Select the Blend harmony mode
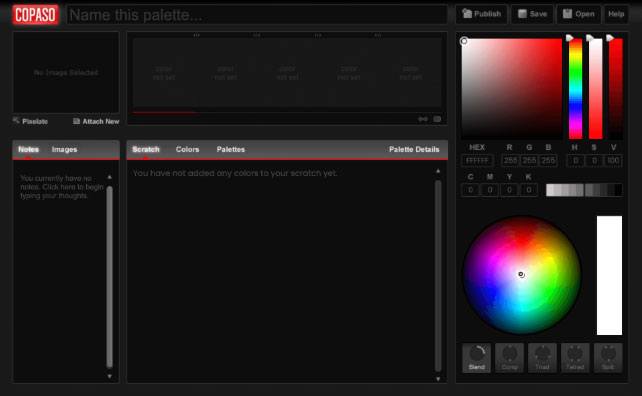 point(477,358)
